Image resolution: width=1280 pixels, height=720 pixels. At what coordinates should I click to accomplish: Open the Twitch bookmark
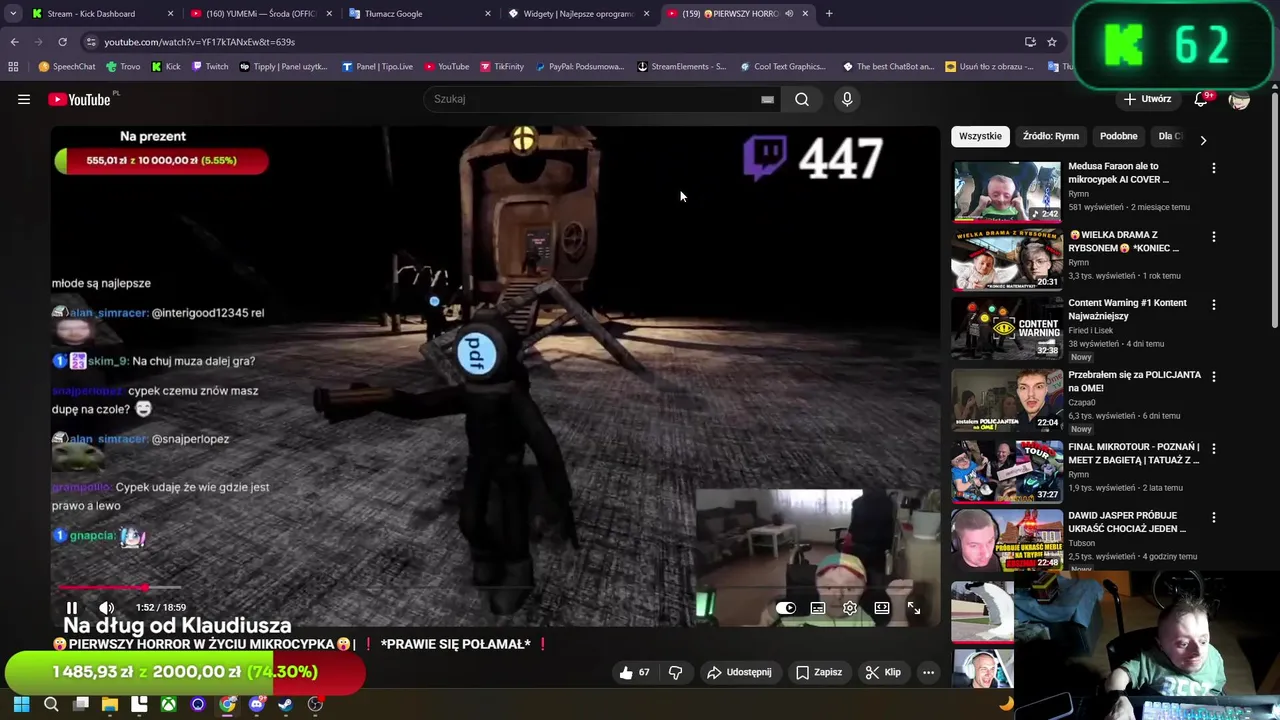click(209, 67)
